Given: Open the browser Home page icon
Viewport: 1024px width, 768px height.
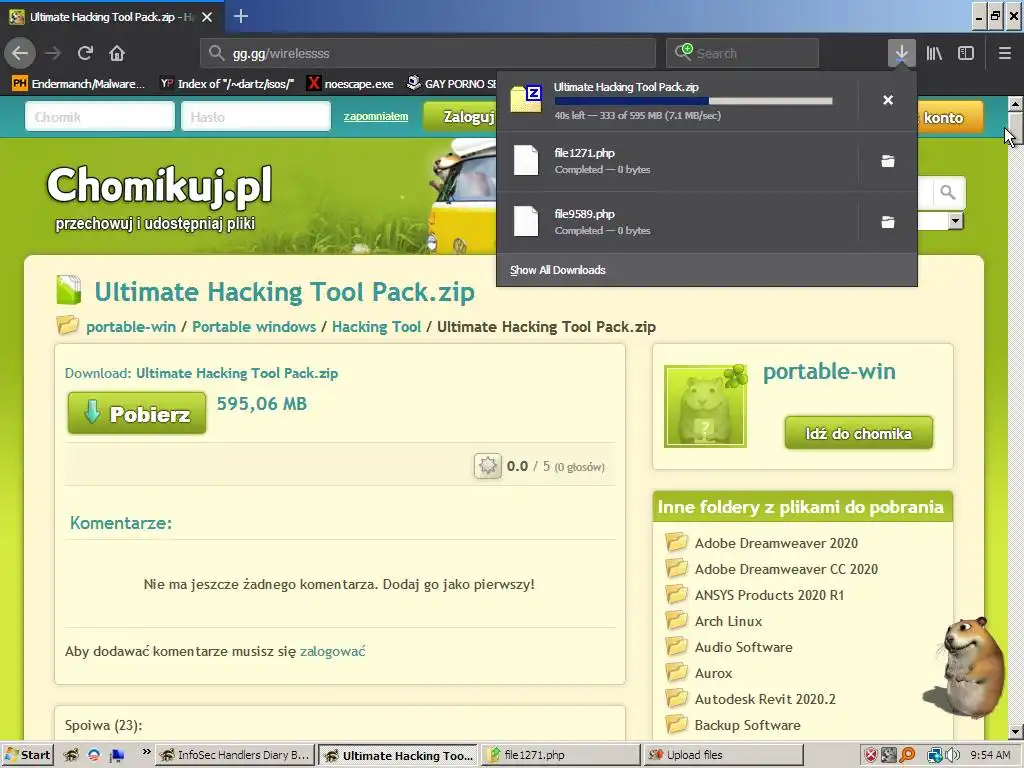Looking at the screenshot, I should [x=117, y=53].
